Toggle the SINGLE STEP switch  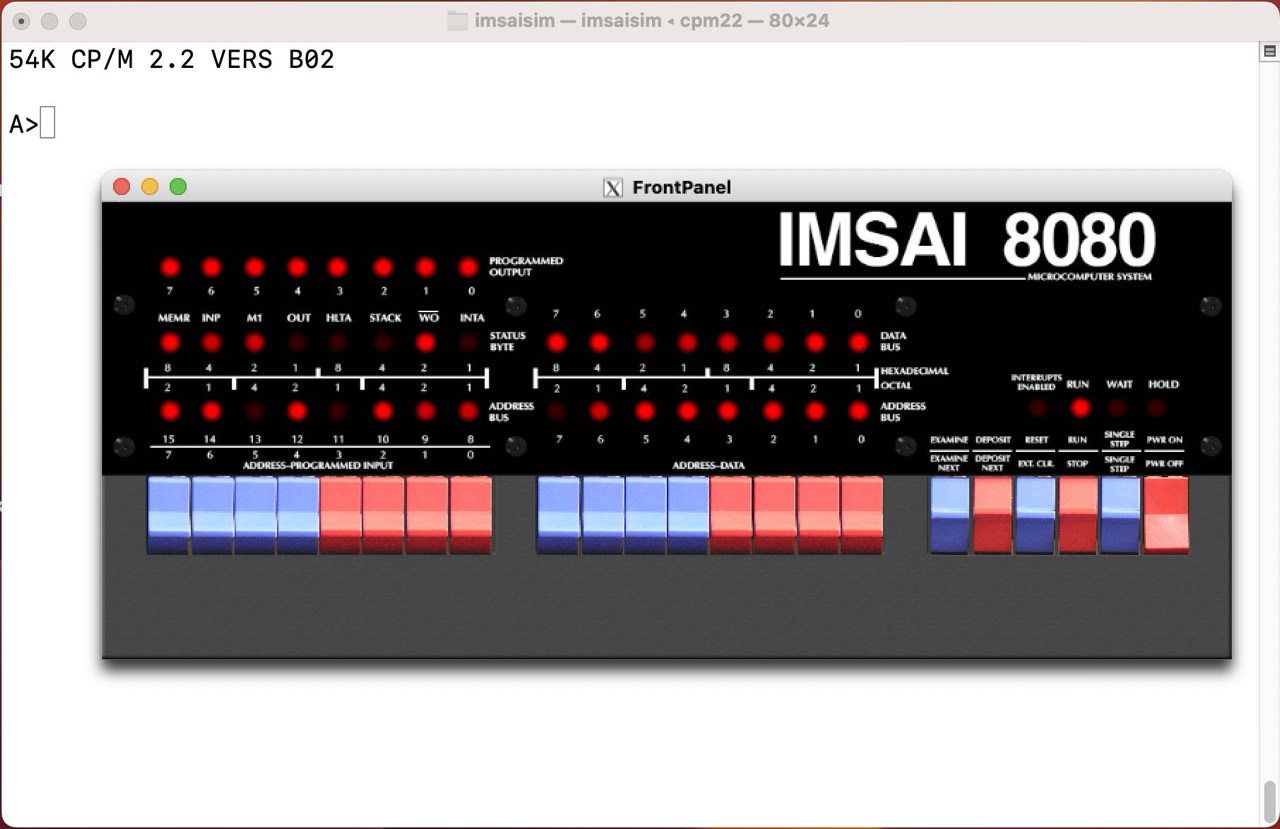click(1119, 515)
